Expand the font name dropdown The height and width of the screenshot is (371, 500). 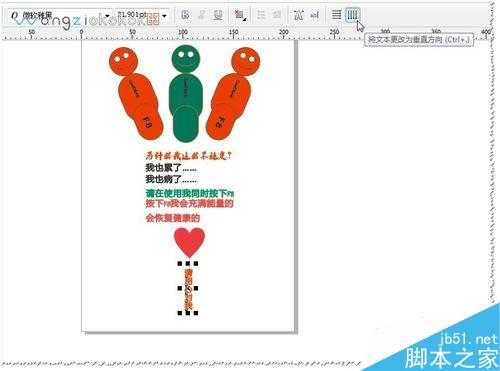tap(107, 16)
